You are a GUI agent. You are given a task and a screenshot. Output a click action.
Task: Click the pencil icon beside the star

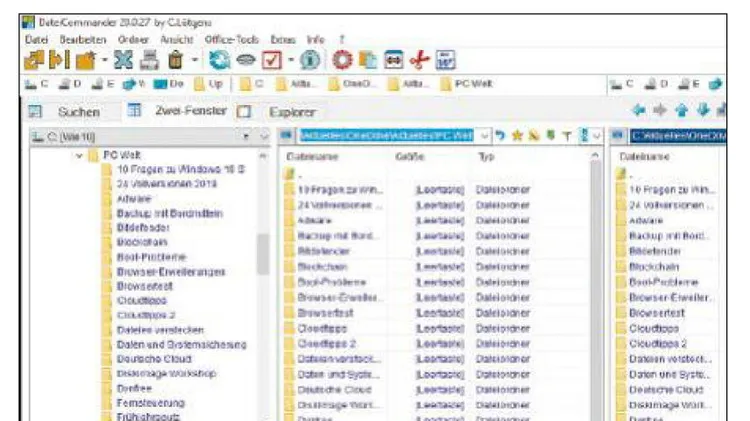(534, 136)
